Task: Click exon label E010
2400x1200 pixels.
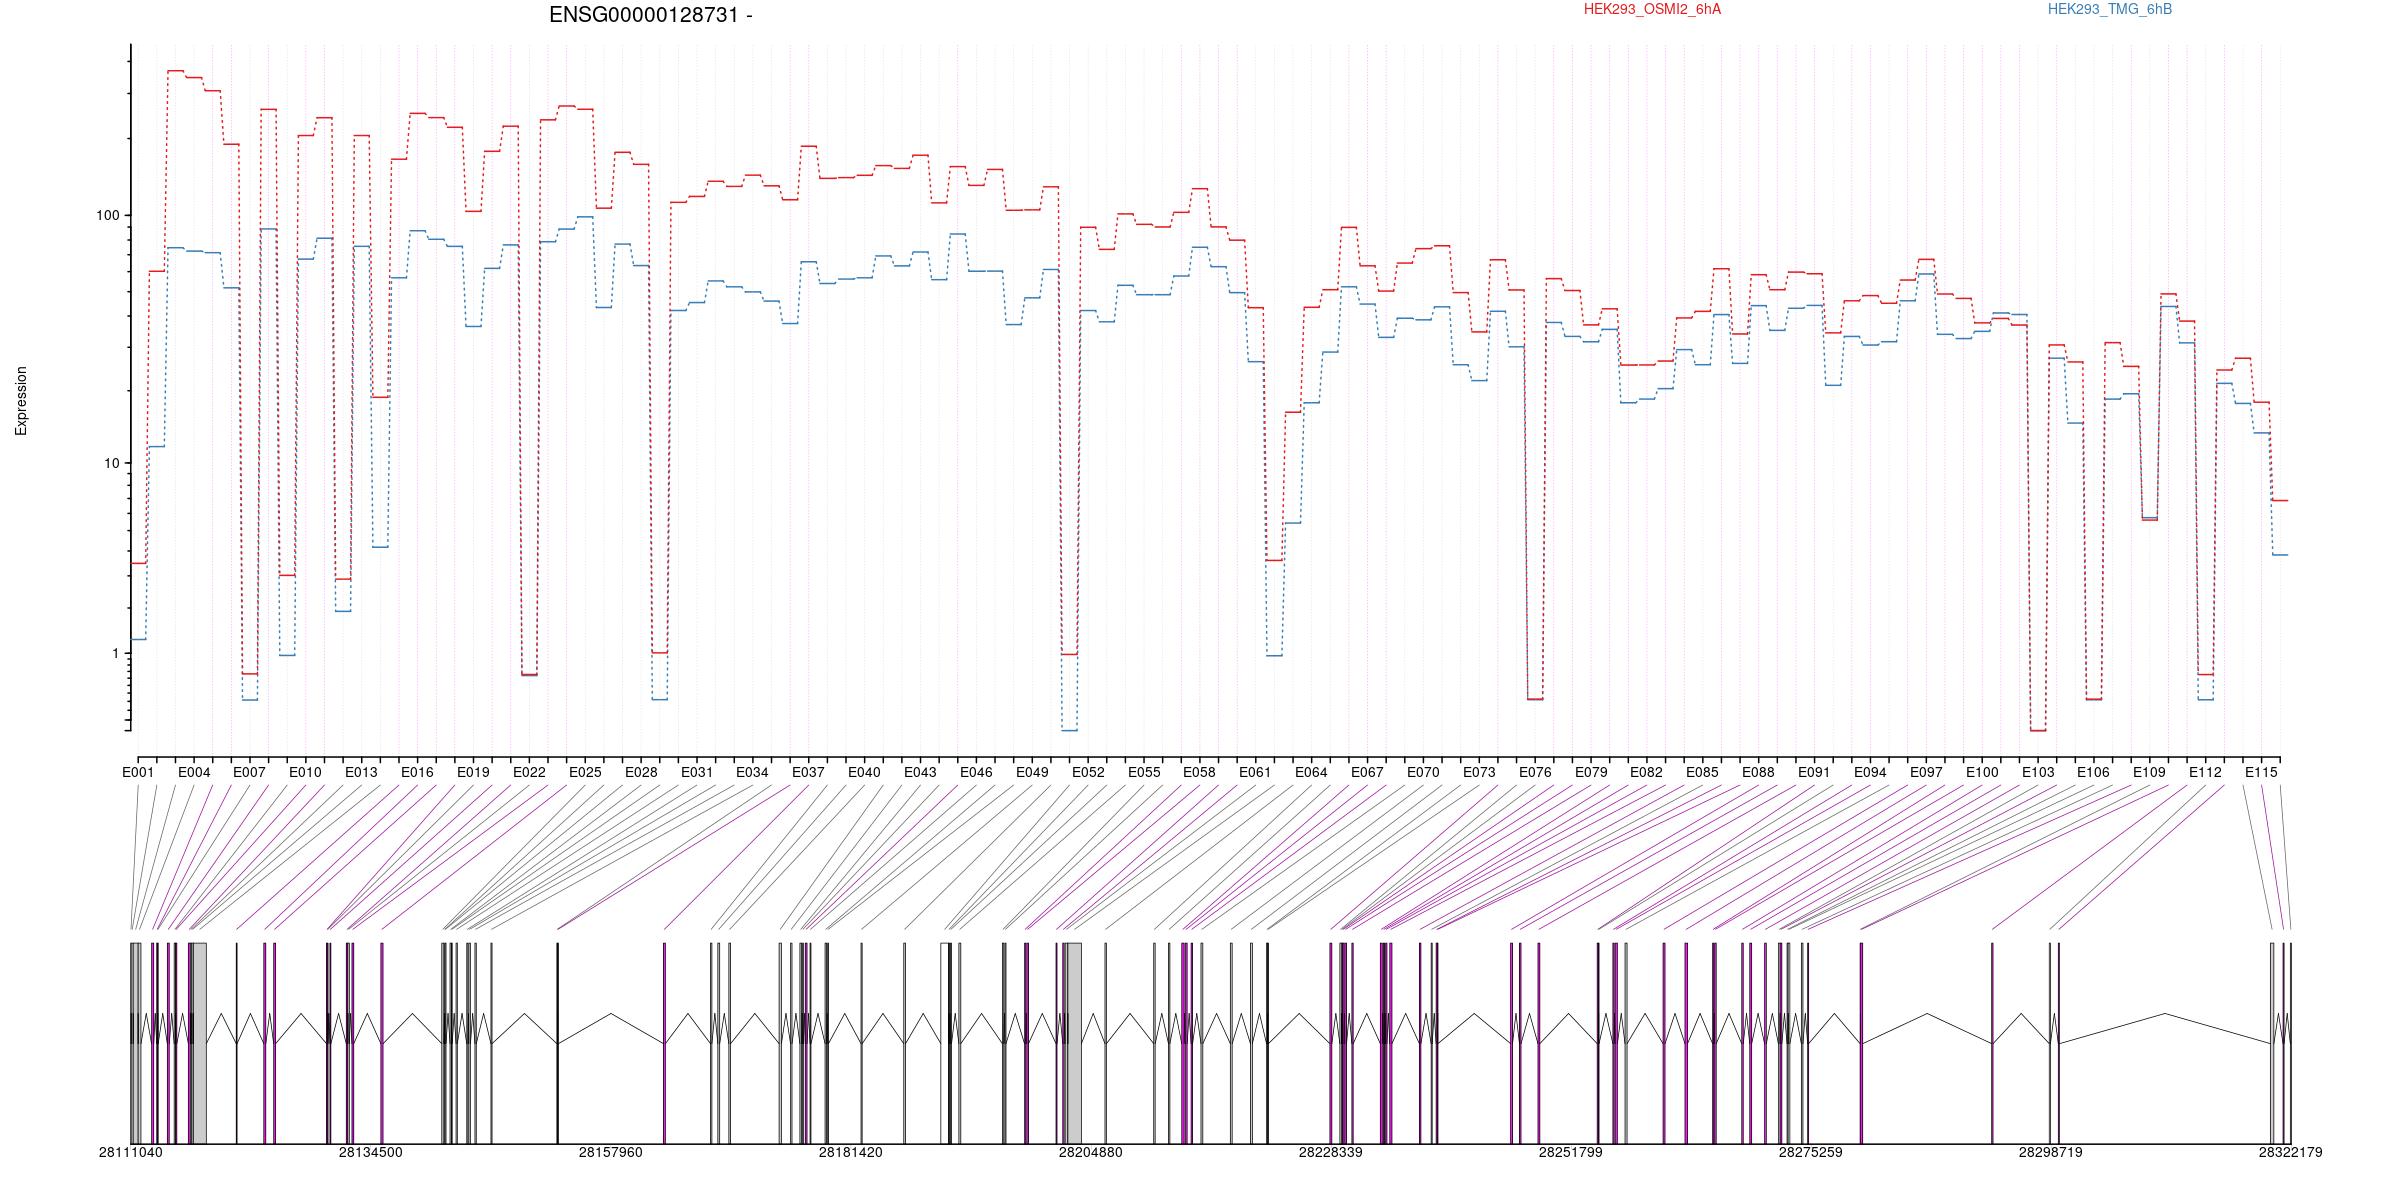Action: click(305, 772)
